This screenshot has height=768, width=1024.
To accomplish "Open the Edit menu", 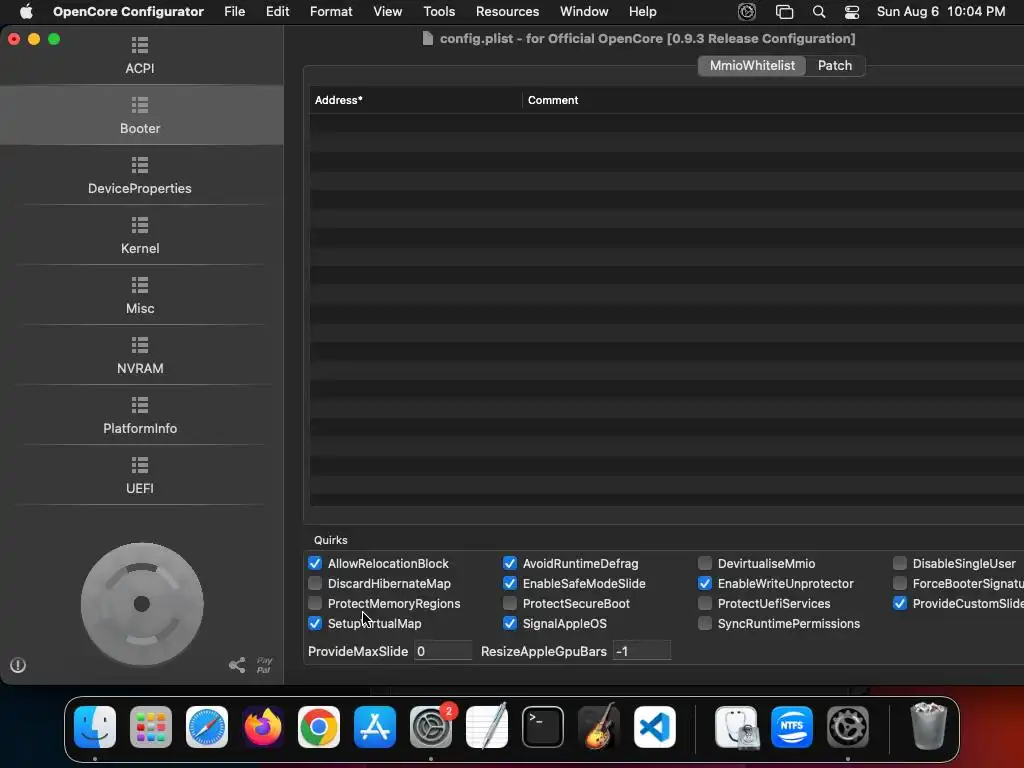I will pyautogui.click(x=278, y=12).
